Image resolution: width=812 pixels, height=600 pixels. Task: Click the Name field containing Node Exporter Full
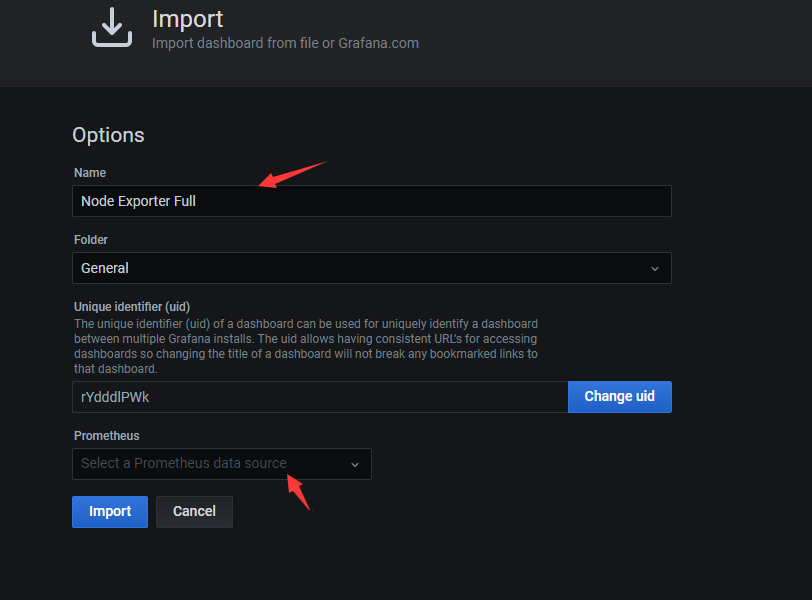click(x=371, y=201)
